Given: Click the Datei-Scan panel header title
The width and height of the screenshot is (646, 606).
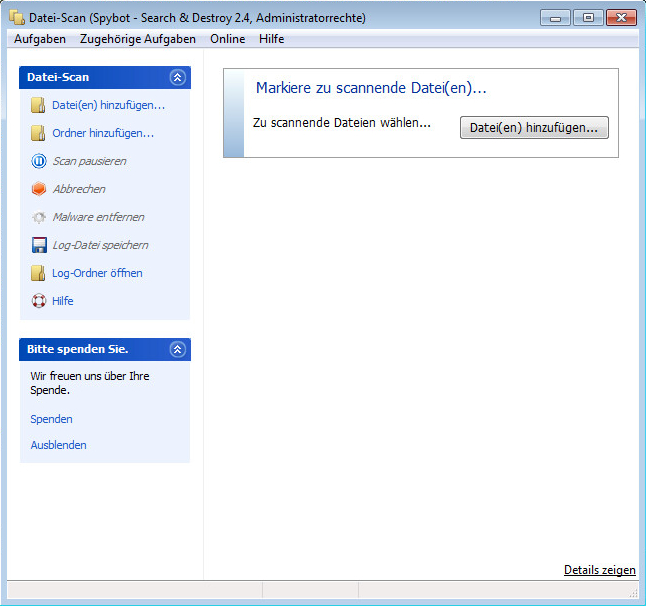Looking at the screenshot, I should tap(58, 77).
